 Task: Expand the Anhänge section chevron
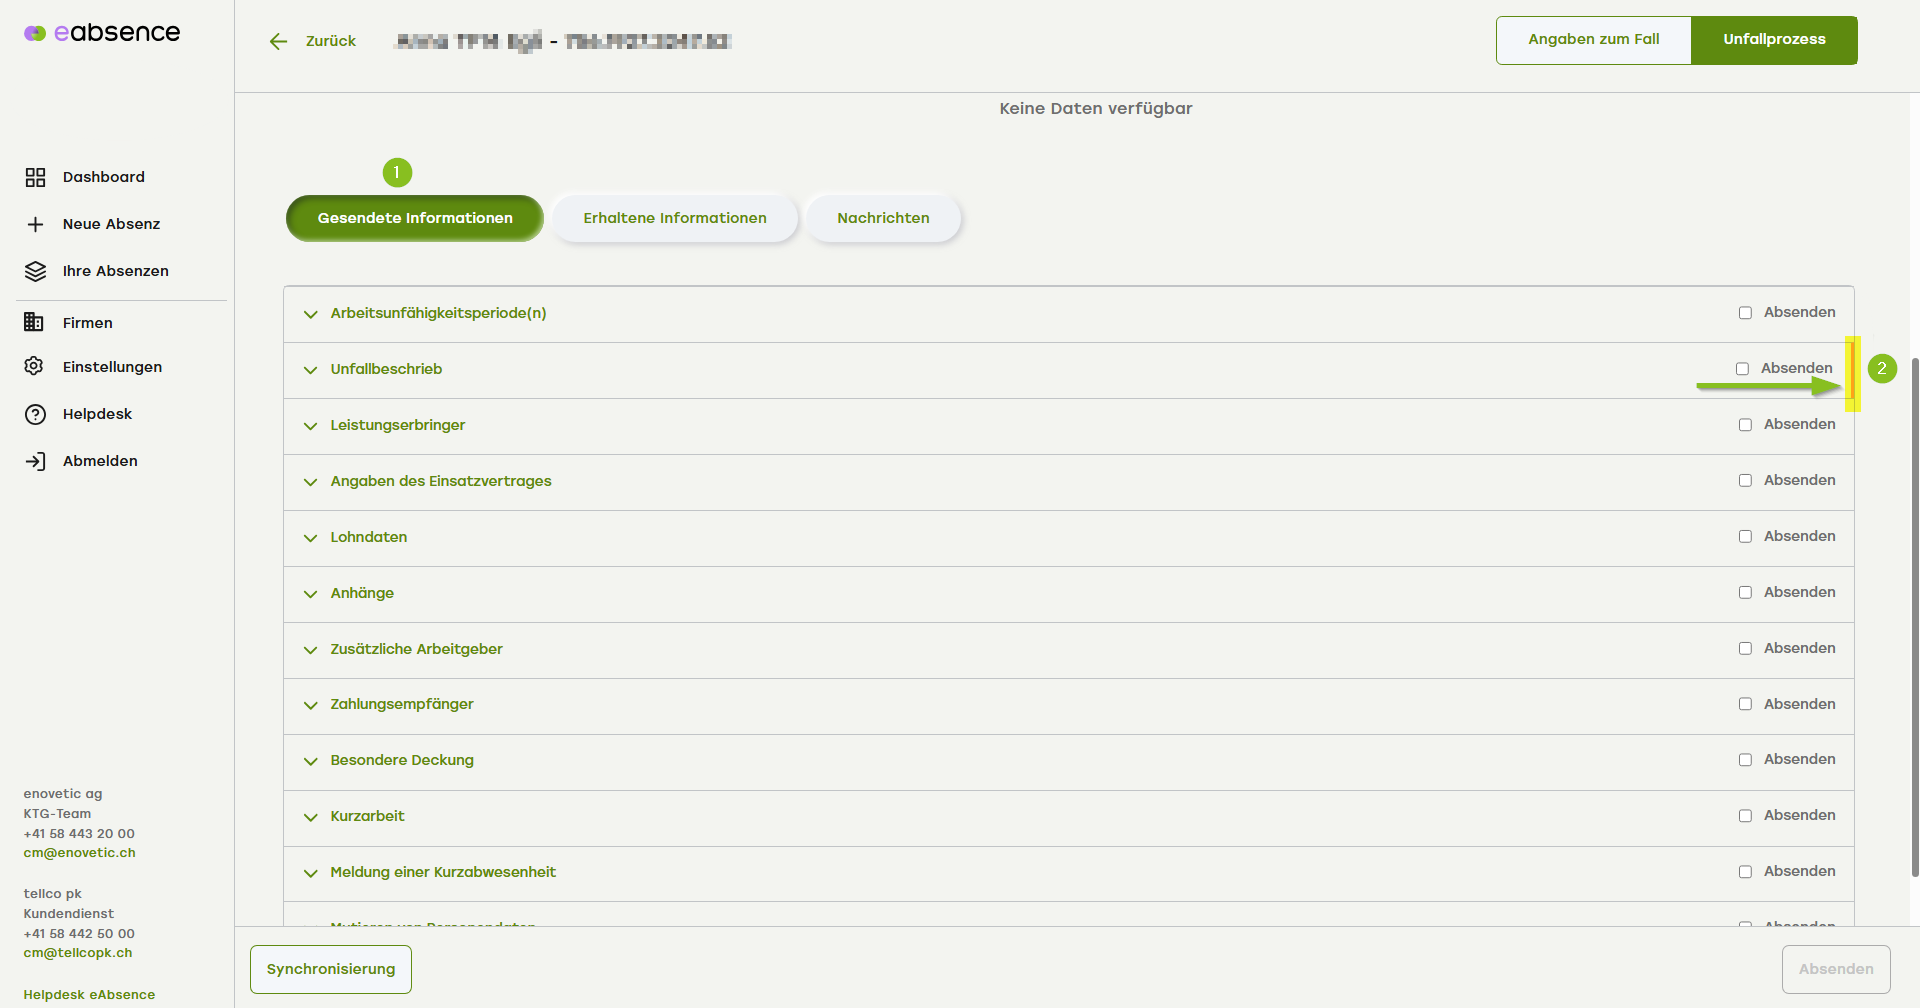click(x=311, y=594)
